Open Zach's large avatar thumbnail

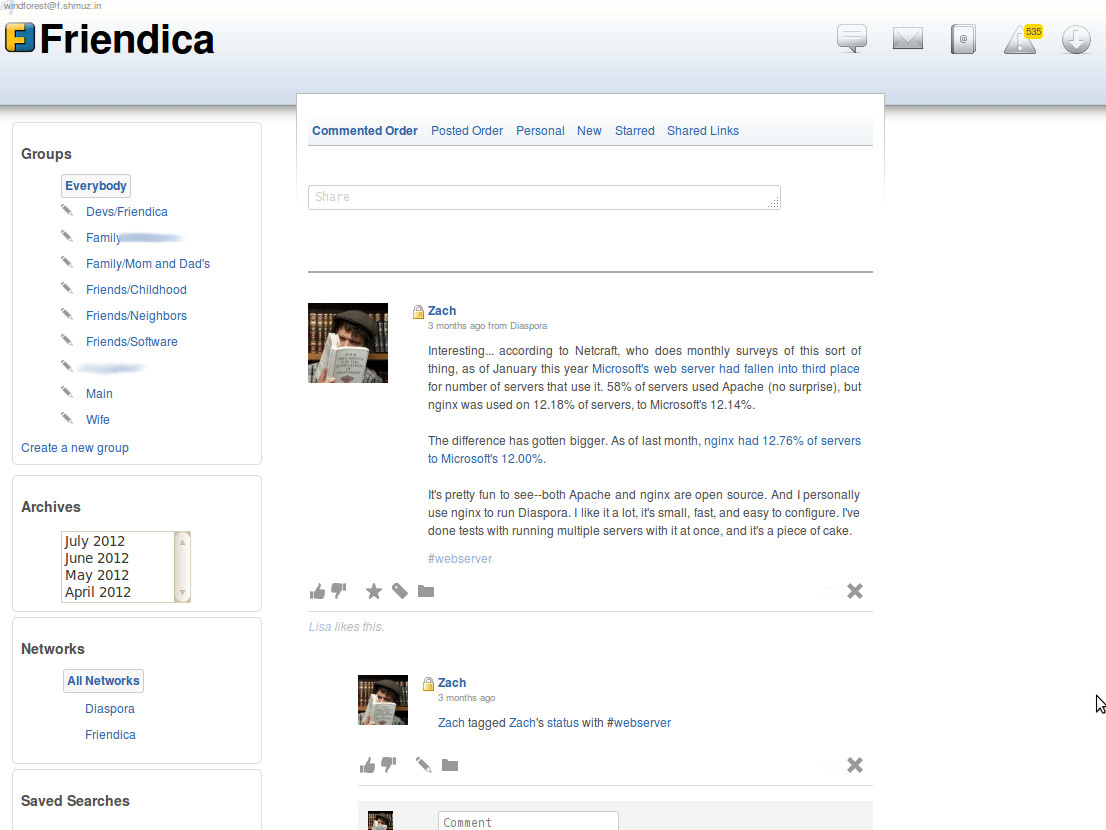[348, 343]
